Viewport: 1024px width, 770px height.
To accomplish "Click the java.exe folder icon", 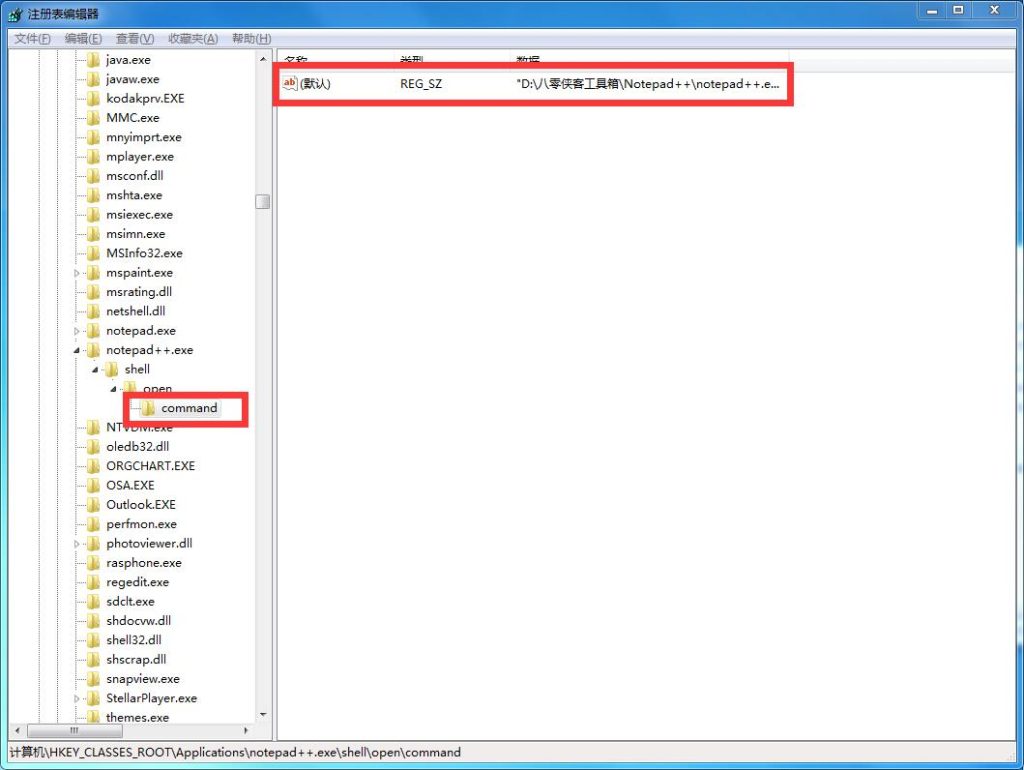I will point(93,59).
